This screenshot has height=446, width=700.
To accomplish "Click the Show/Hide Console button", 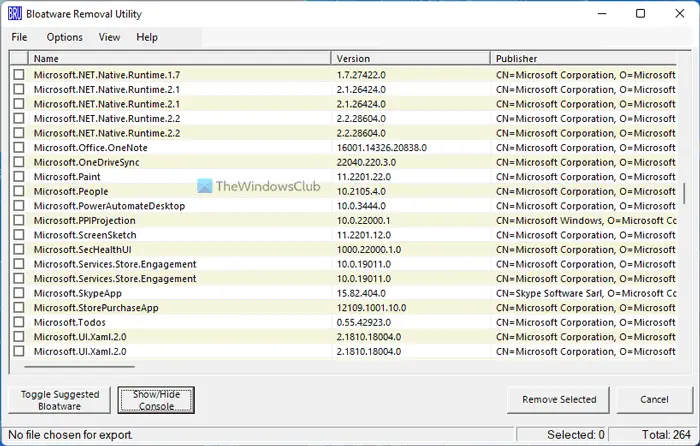I will tap(156, 400).
